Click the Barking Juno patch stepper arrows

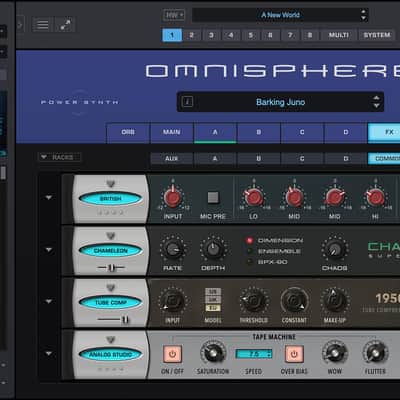[376, 102]
